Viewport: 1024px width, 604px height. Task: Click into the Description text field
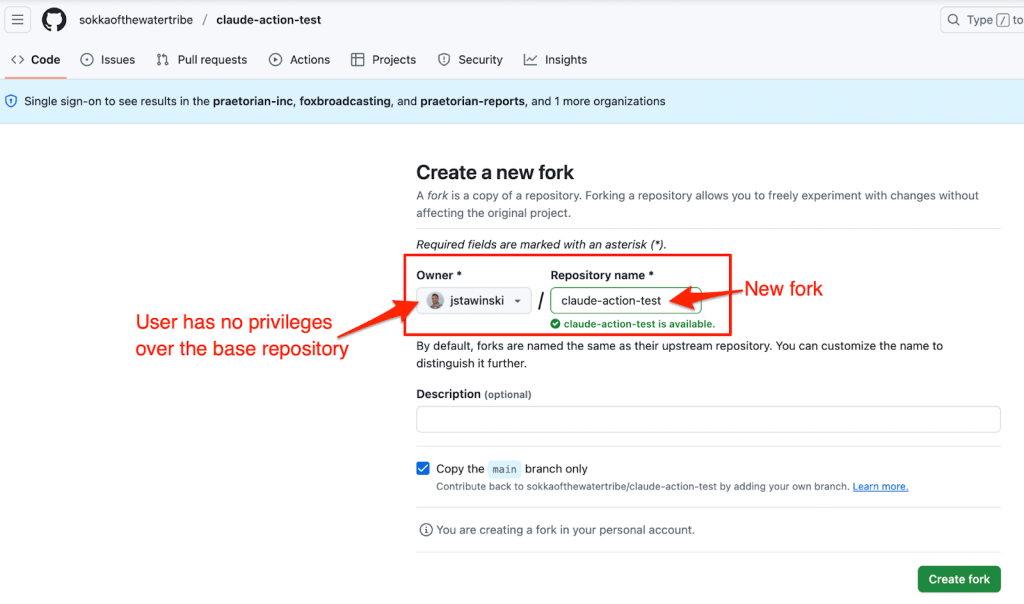click(x=708, y=419)
